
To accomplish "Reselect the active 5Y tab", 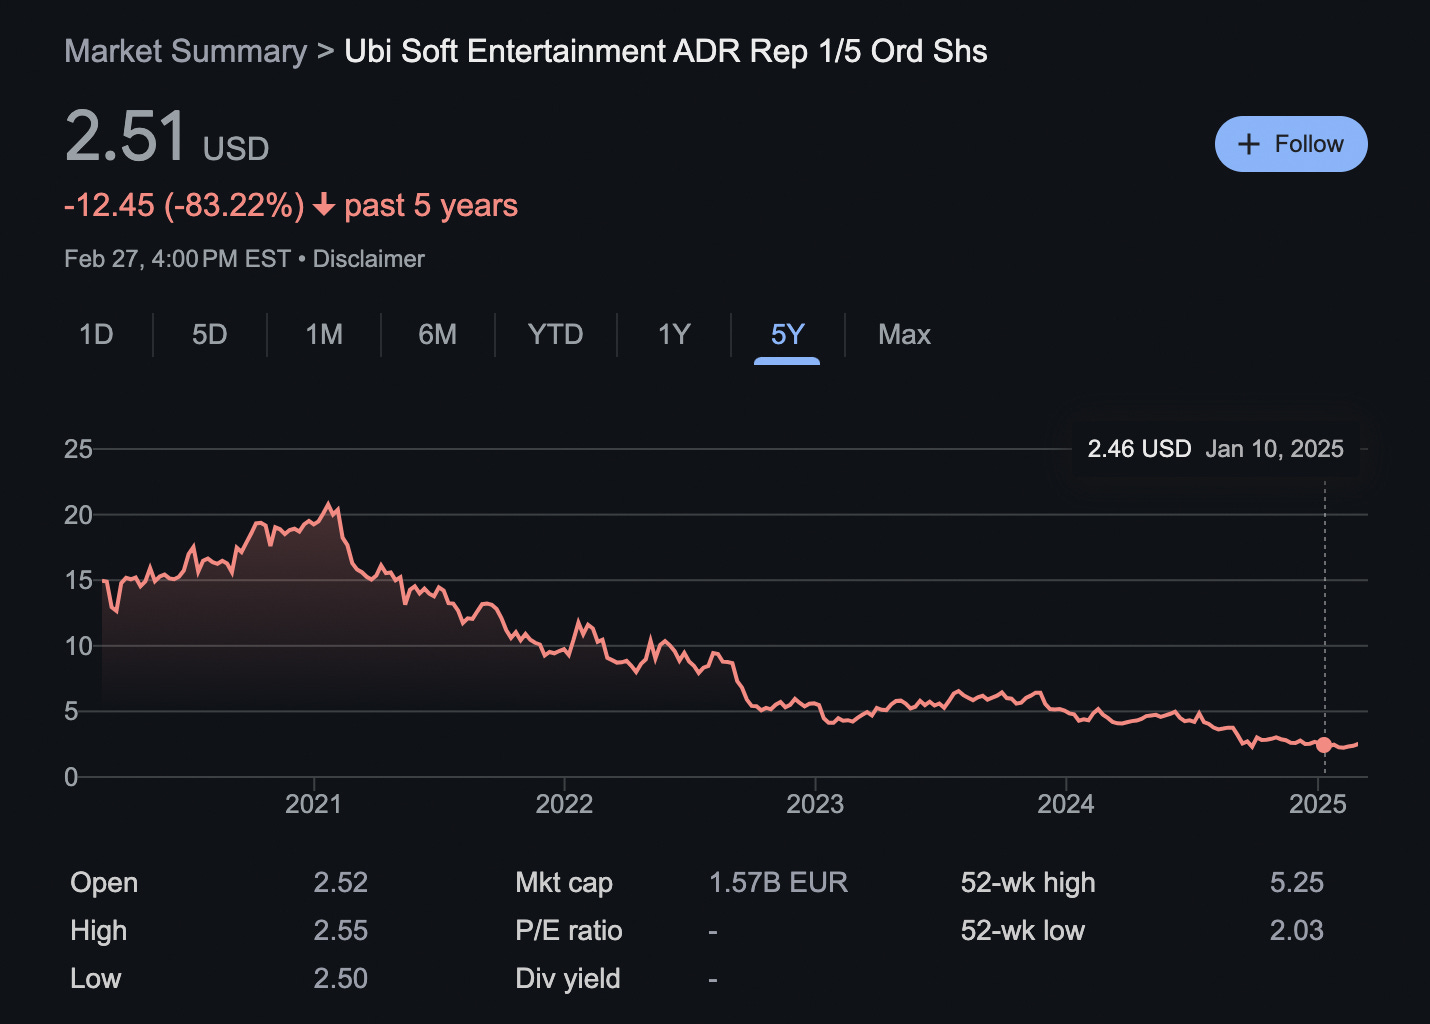I will [x=786, y=335].
